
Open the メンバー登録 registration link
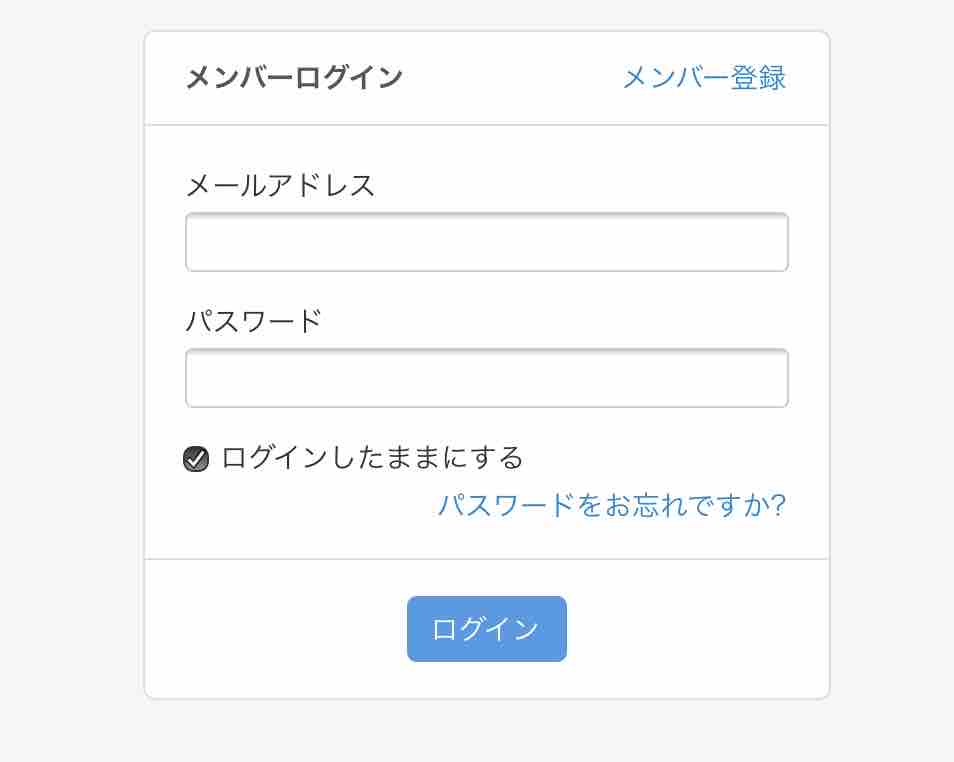(x=704, y=78)
